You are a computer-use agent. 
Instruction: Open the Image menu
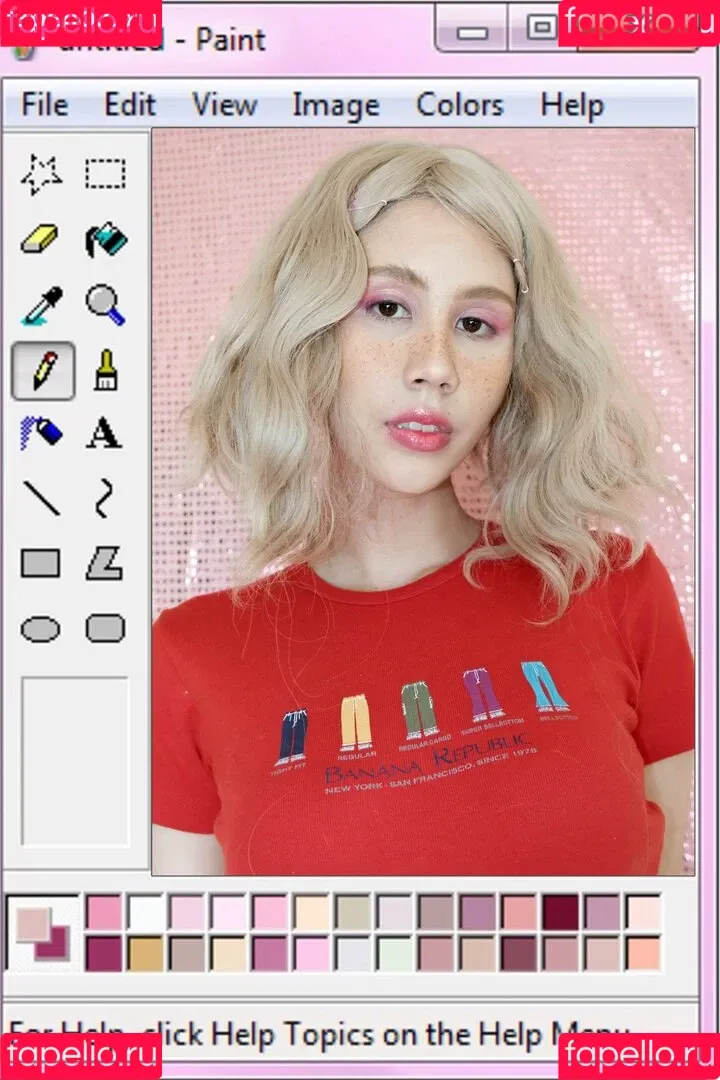[x=335, y=105]
